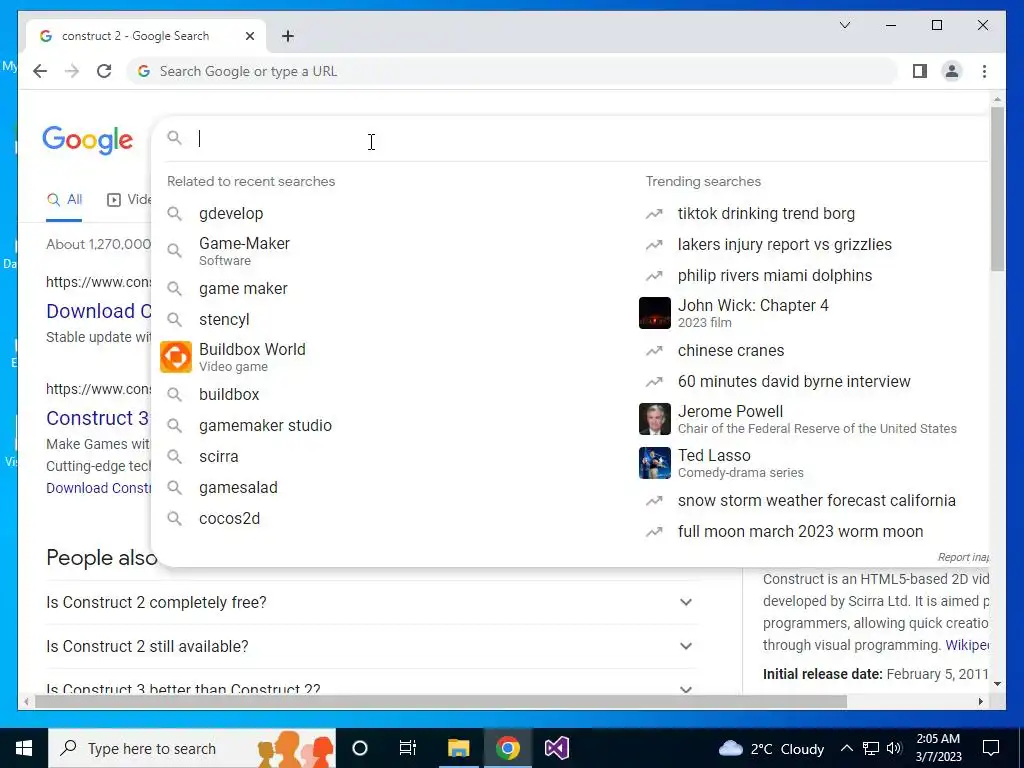Click the horizontal page scrollbar thumb
The height and width of the screenshot is (768, 1024).
coord(441,702)
